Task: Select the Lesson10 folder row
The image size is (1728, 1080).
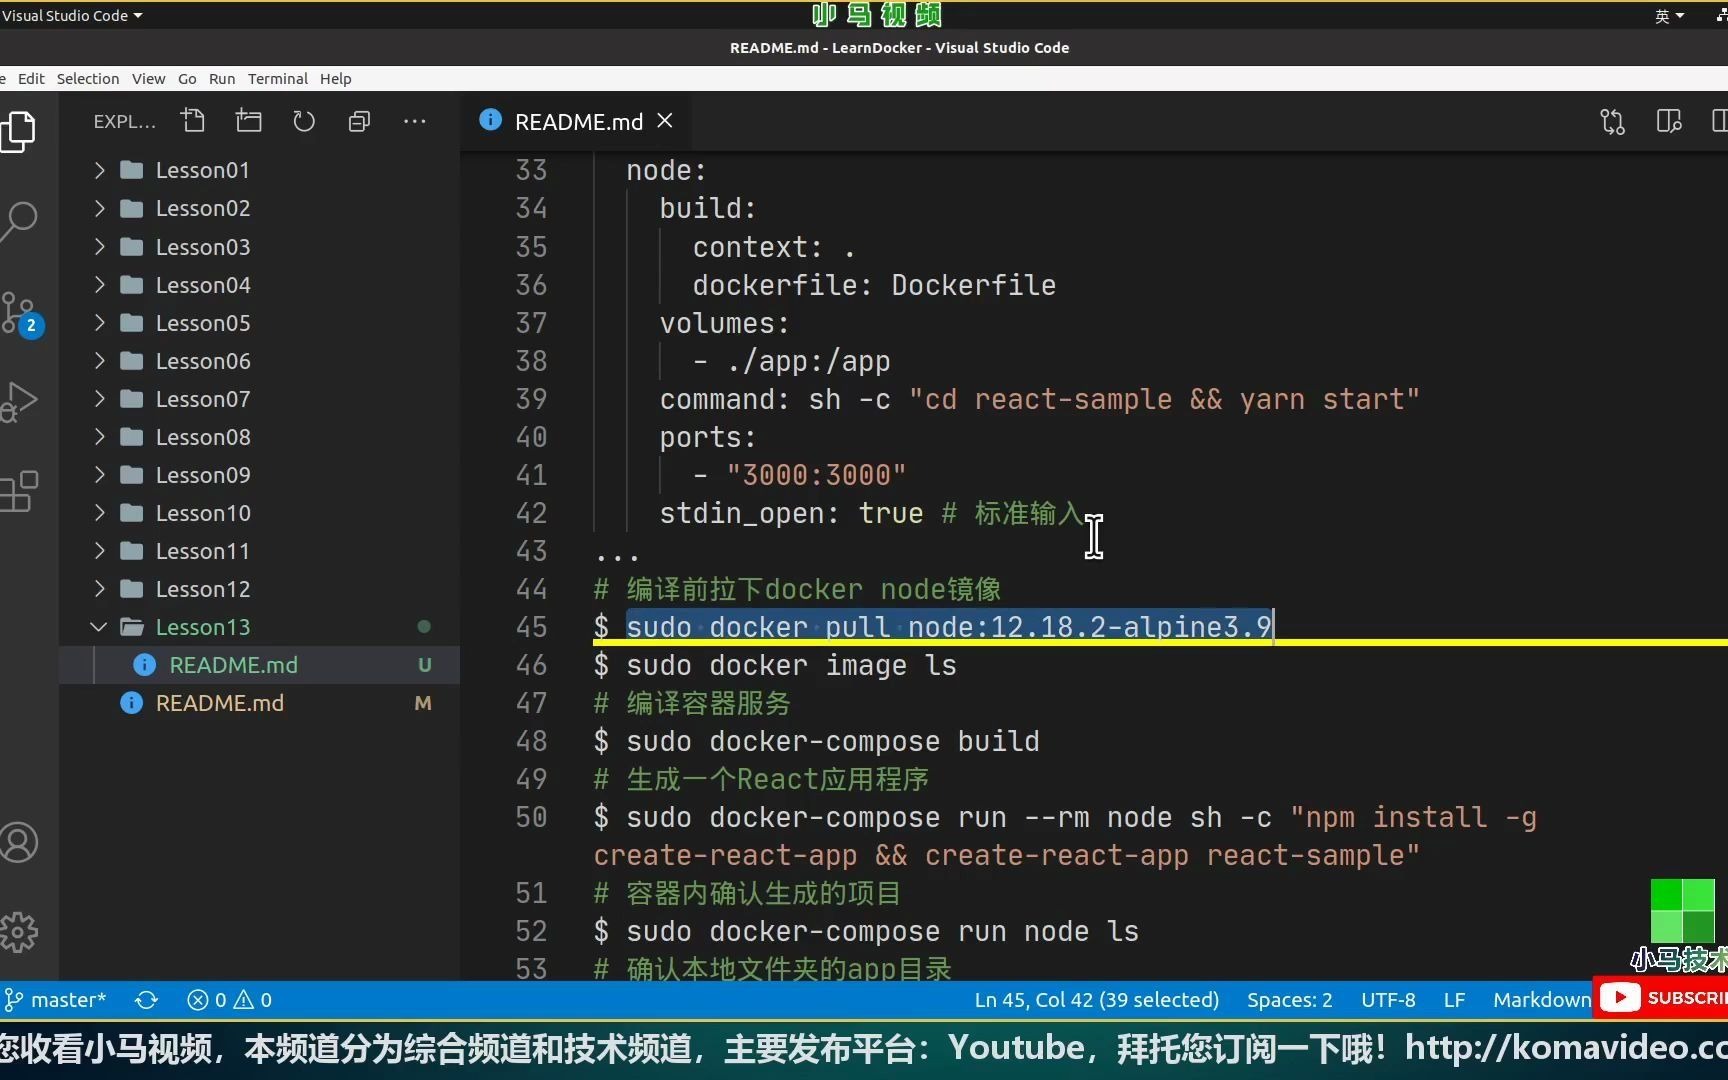Action: tap(259, 512)
